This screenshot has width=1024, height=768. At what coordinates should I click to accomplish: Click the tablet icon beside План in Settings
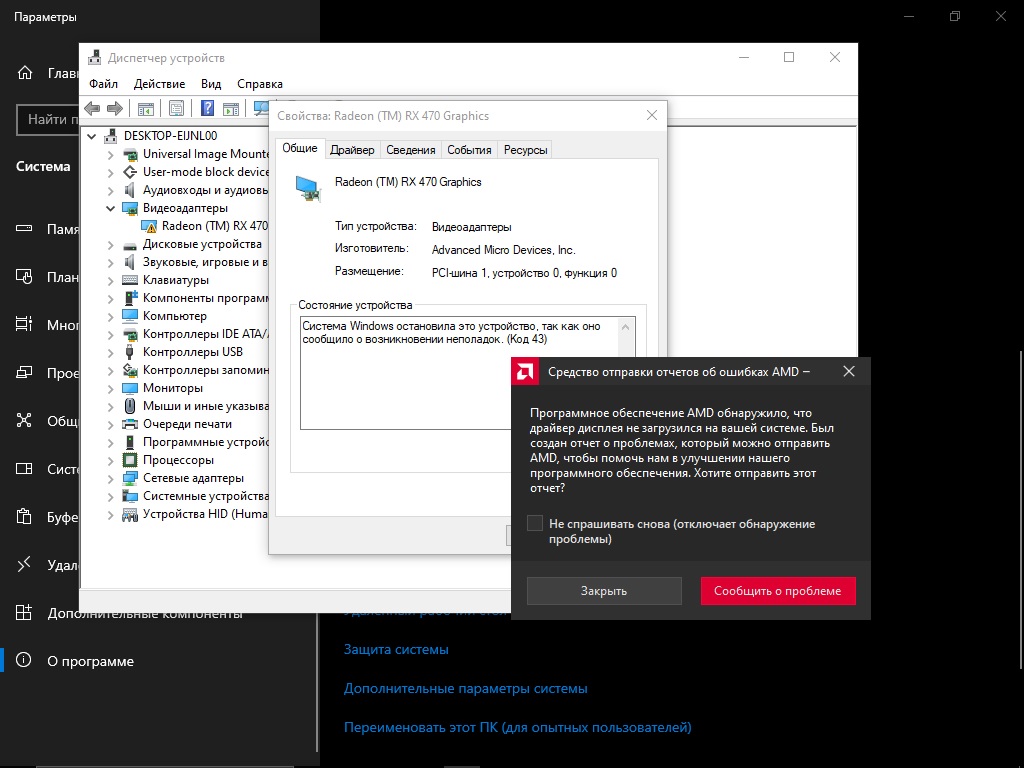coord(24,277)
